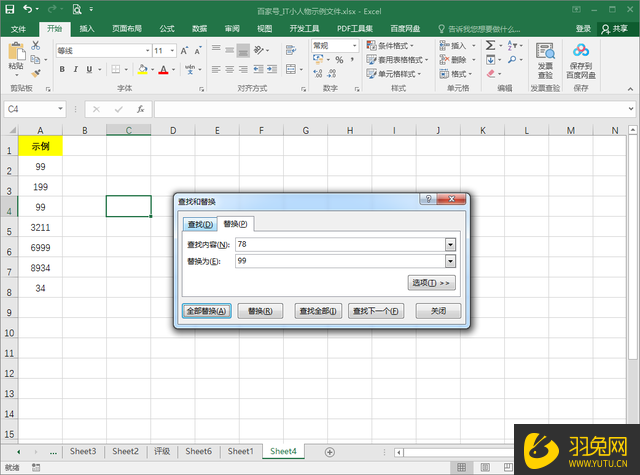The height and width of the screenshot is (475, 640).
Task: Click the Merge and Center icon
Action: click(x=291, y=69)
